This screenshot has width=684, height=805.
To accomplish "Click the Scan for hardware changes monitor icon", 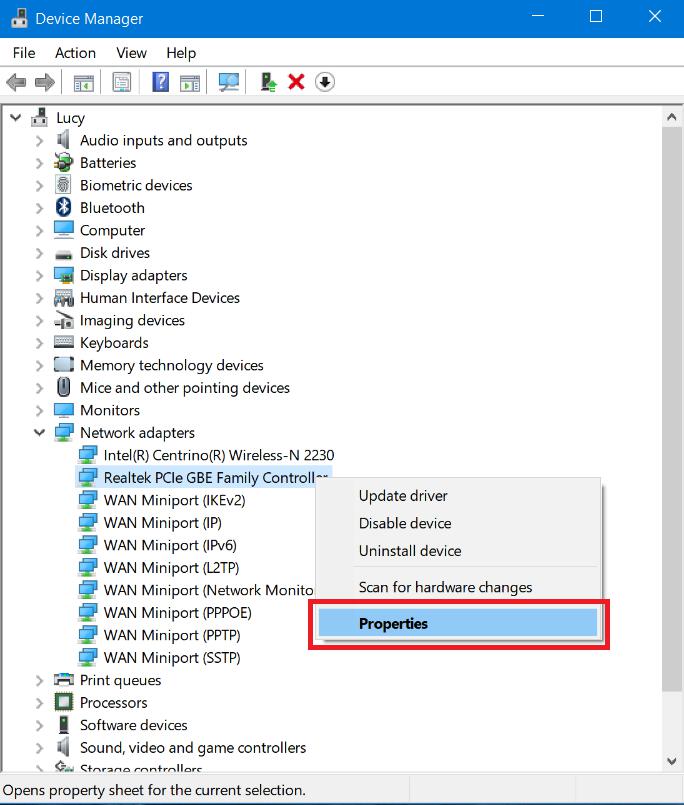I will coord(229,82).
